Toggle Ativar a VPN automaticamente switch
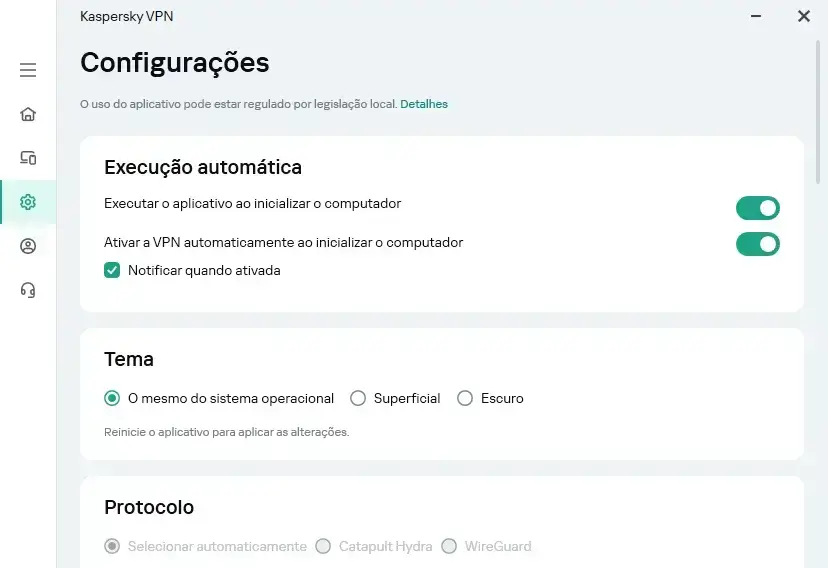 (758, 244)
